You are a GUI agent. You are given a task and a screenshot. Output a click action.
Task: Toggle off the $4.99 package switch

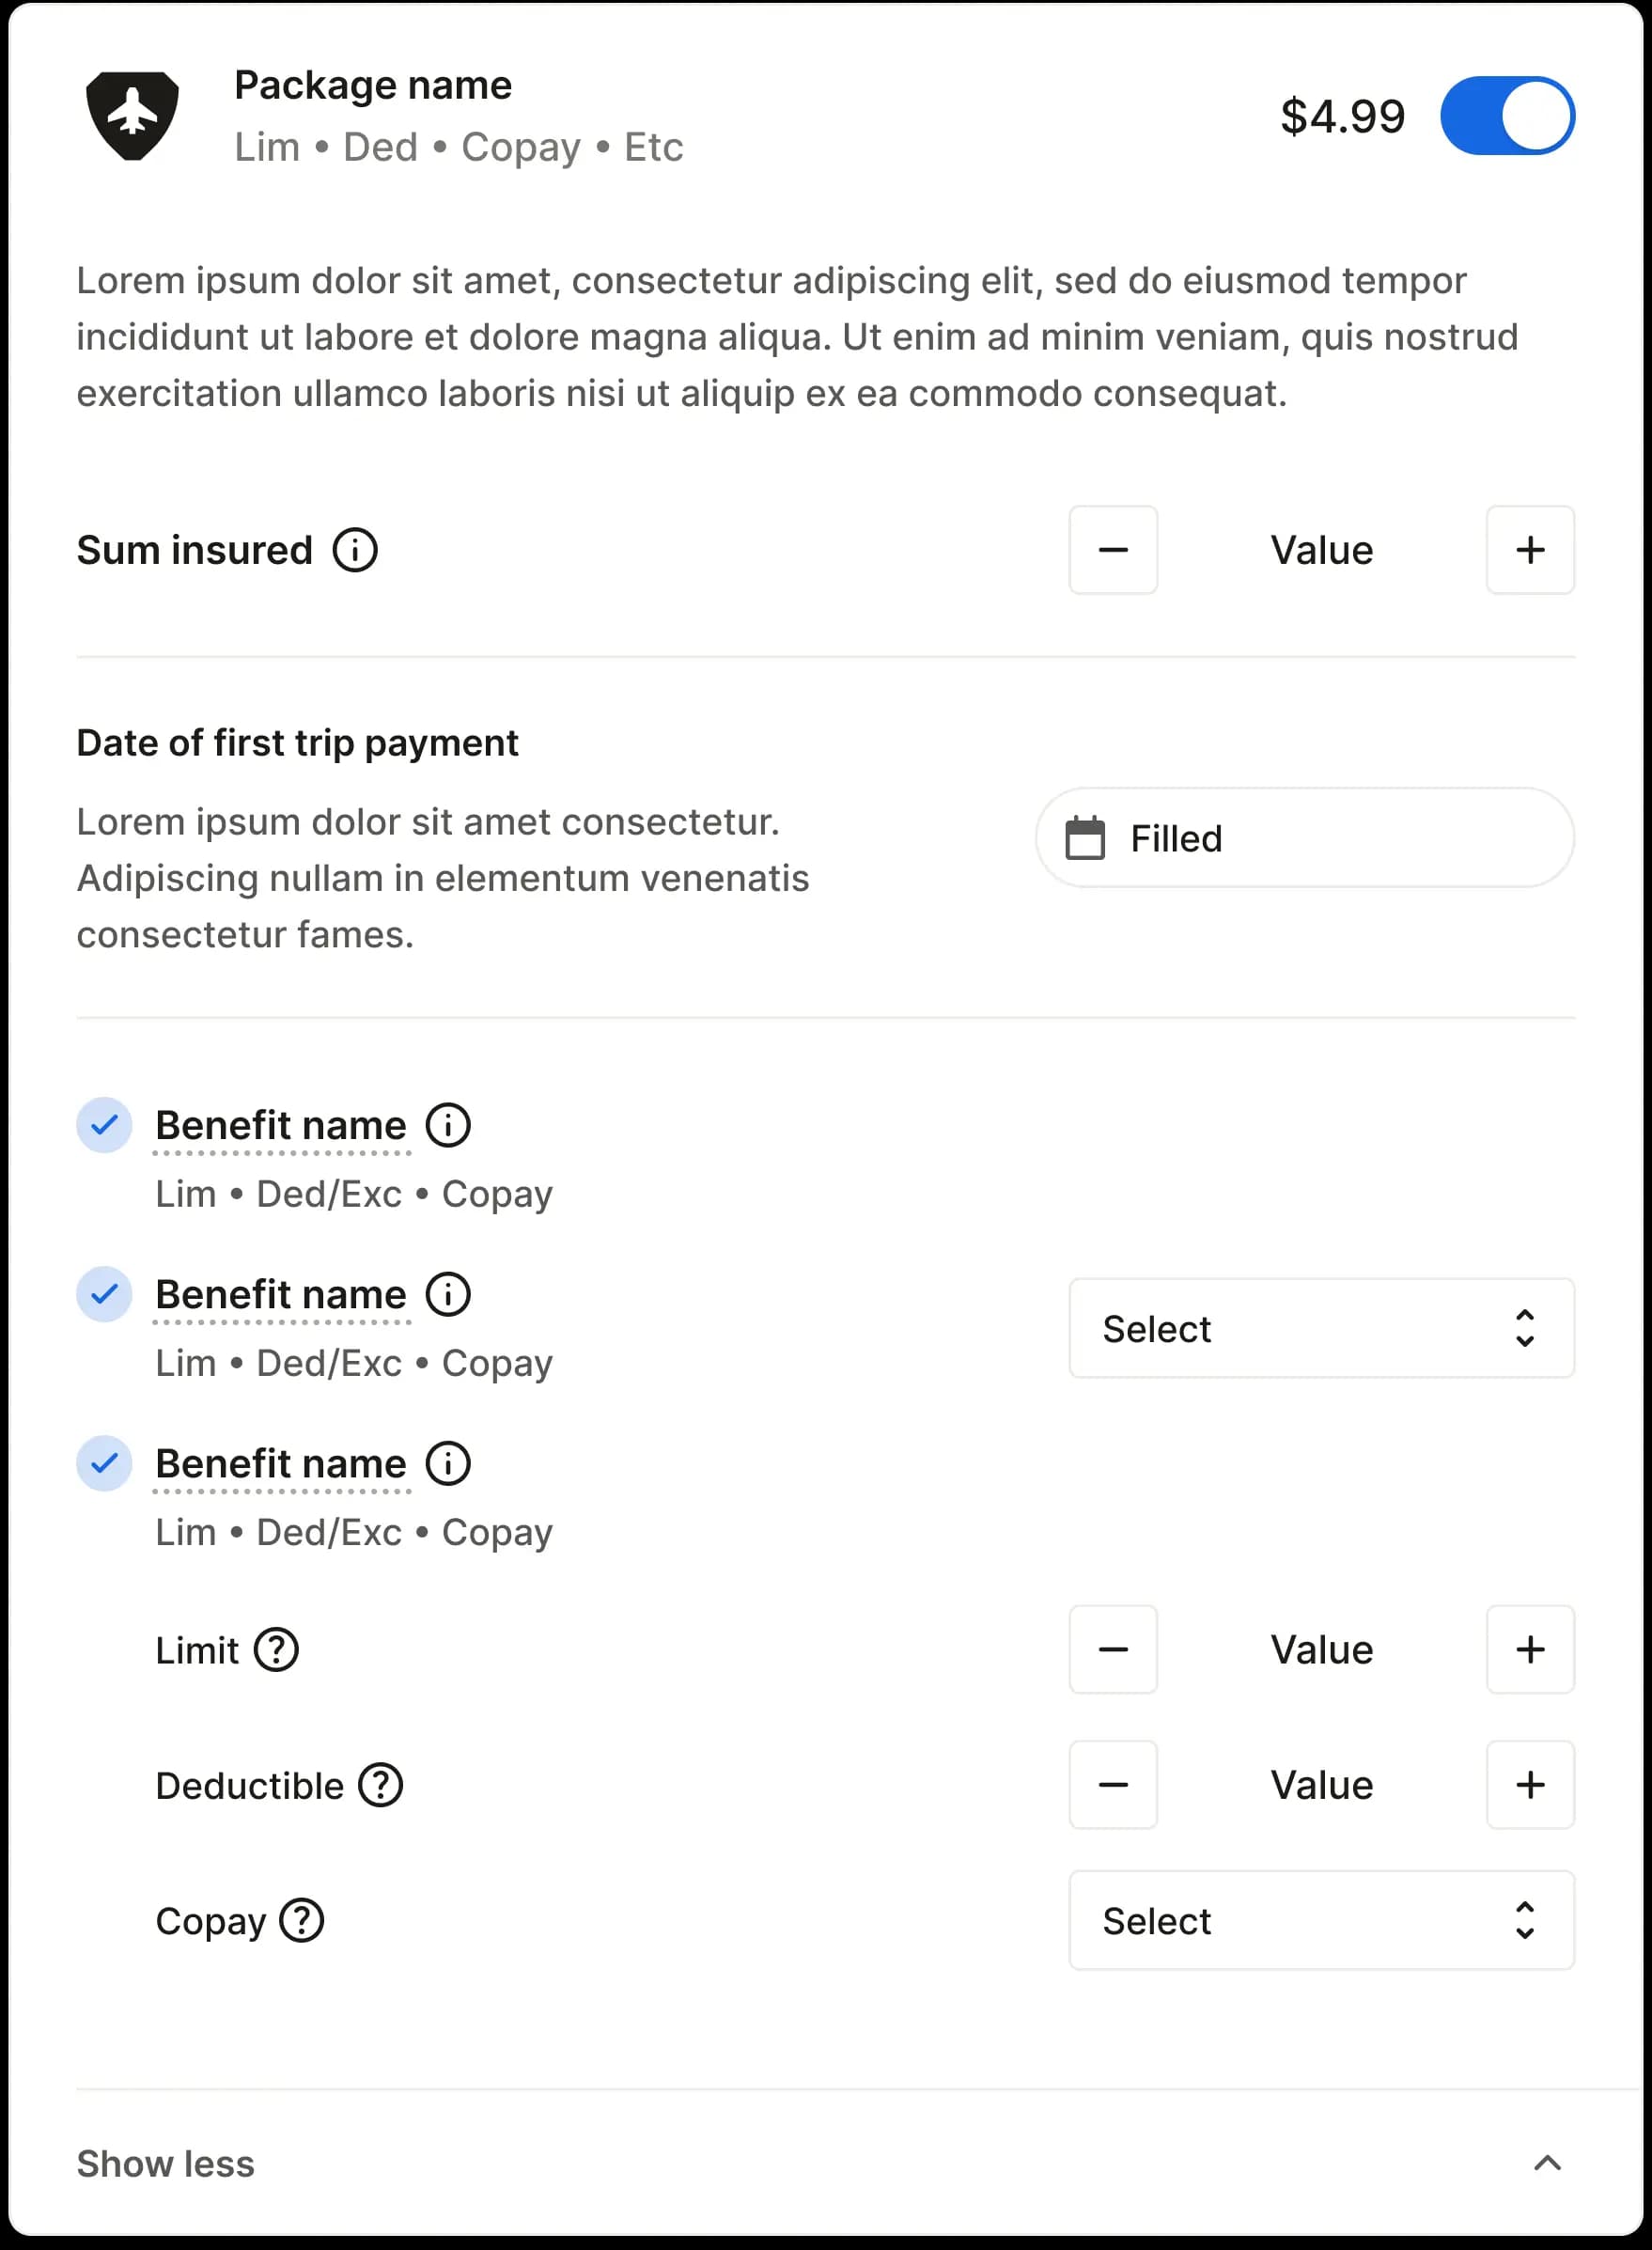click(x=1507, y=116)
